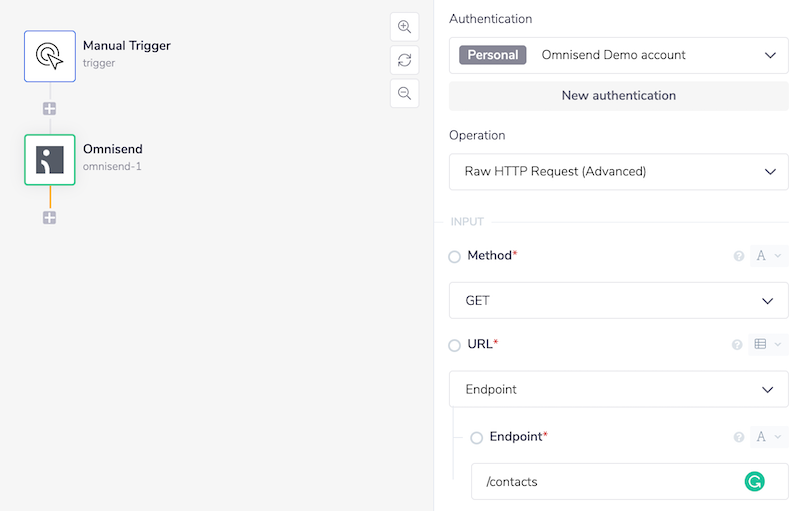Click the zoom in magnifier icon

(404, 27)
